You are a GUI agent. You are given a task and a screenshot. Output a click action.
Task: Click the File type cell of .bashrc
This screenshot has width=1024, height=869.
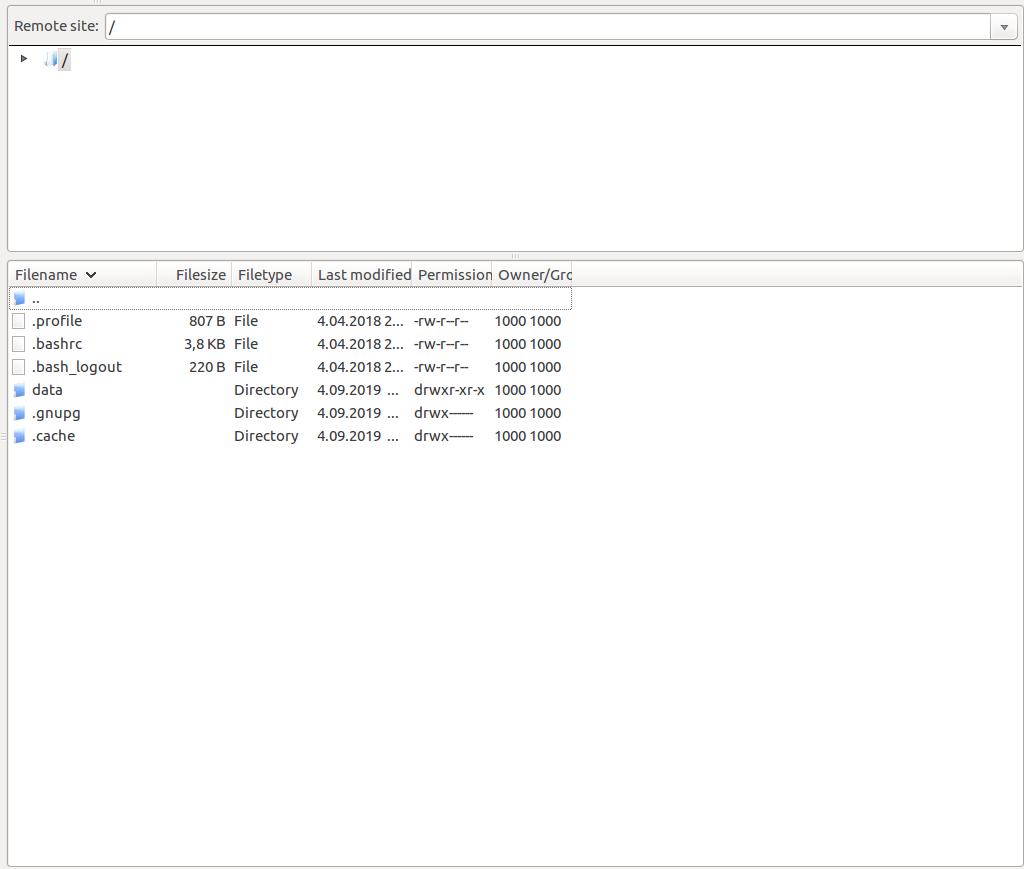click(x=246, y=344)
